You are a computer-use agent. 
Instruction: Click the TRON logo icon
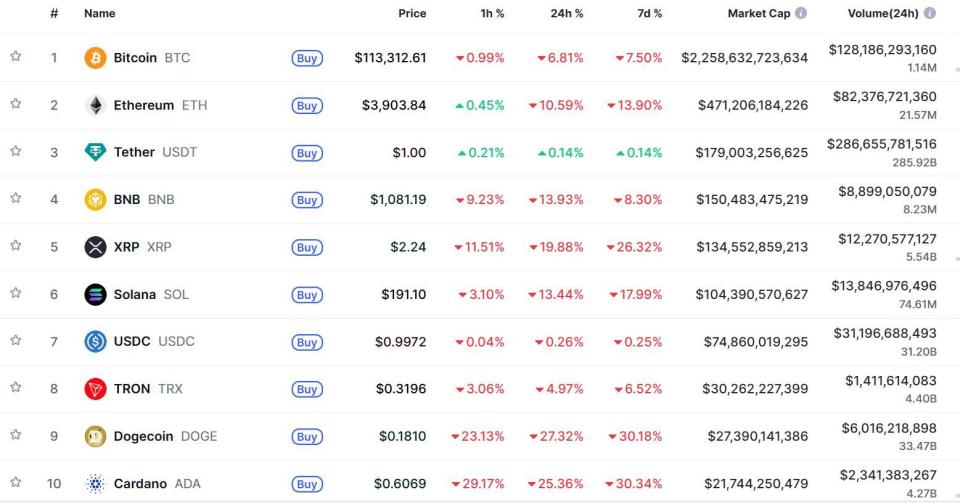tap(95, 389)
